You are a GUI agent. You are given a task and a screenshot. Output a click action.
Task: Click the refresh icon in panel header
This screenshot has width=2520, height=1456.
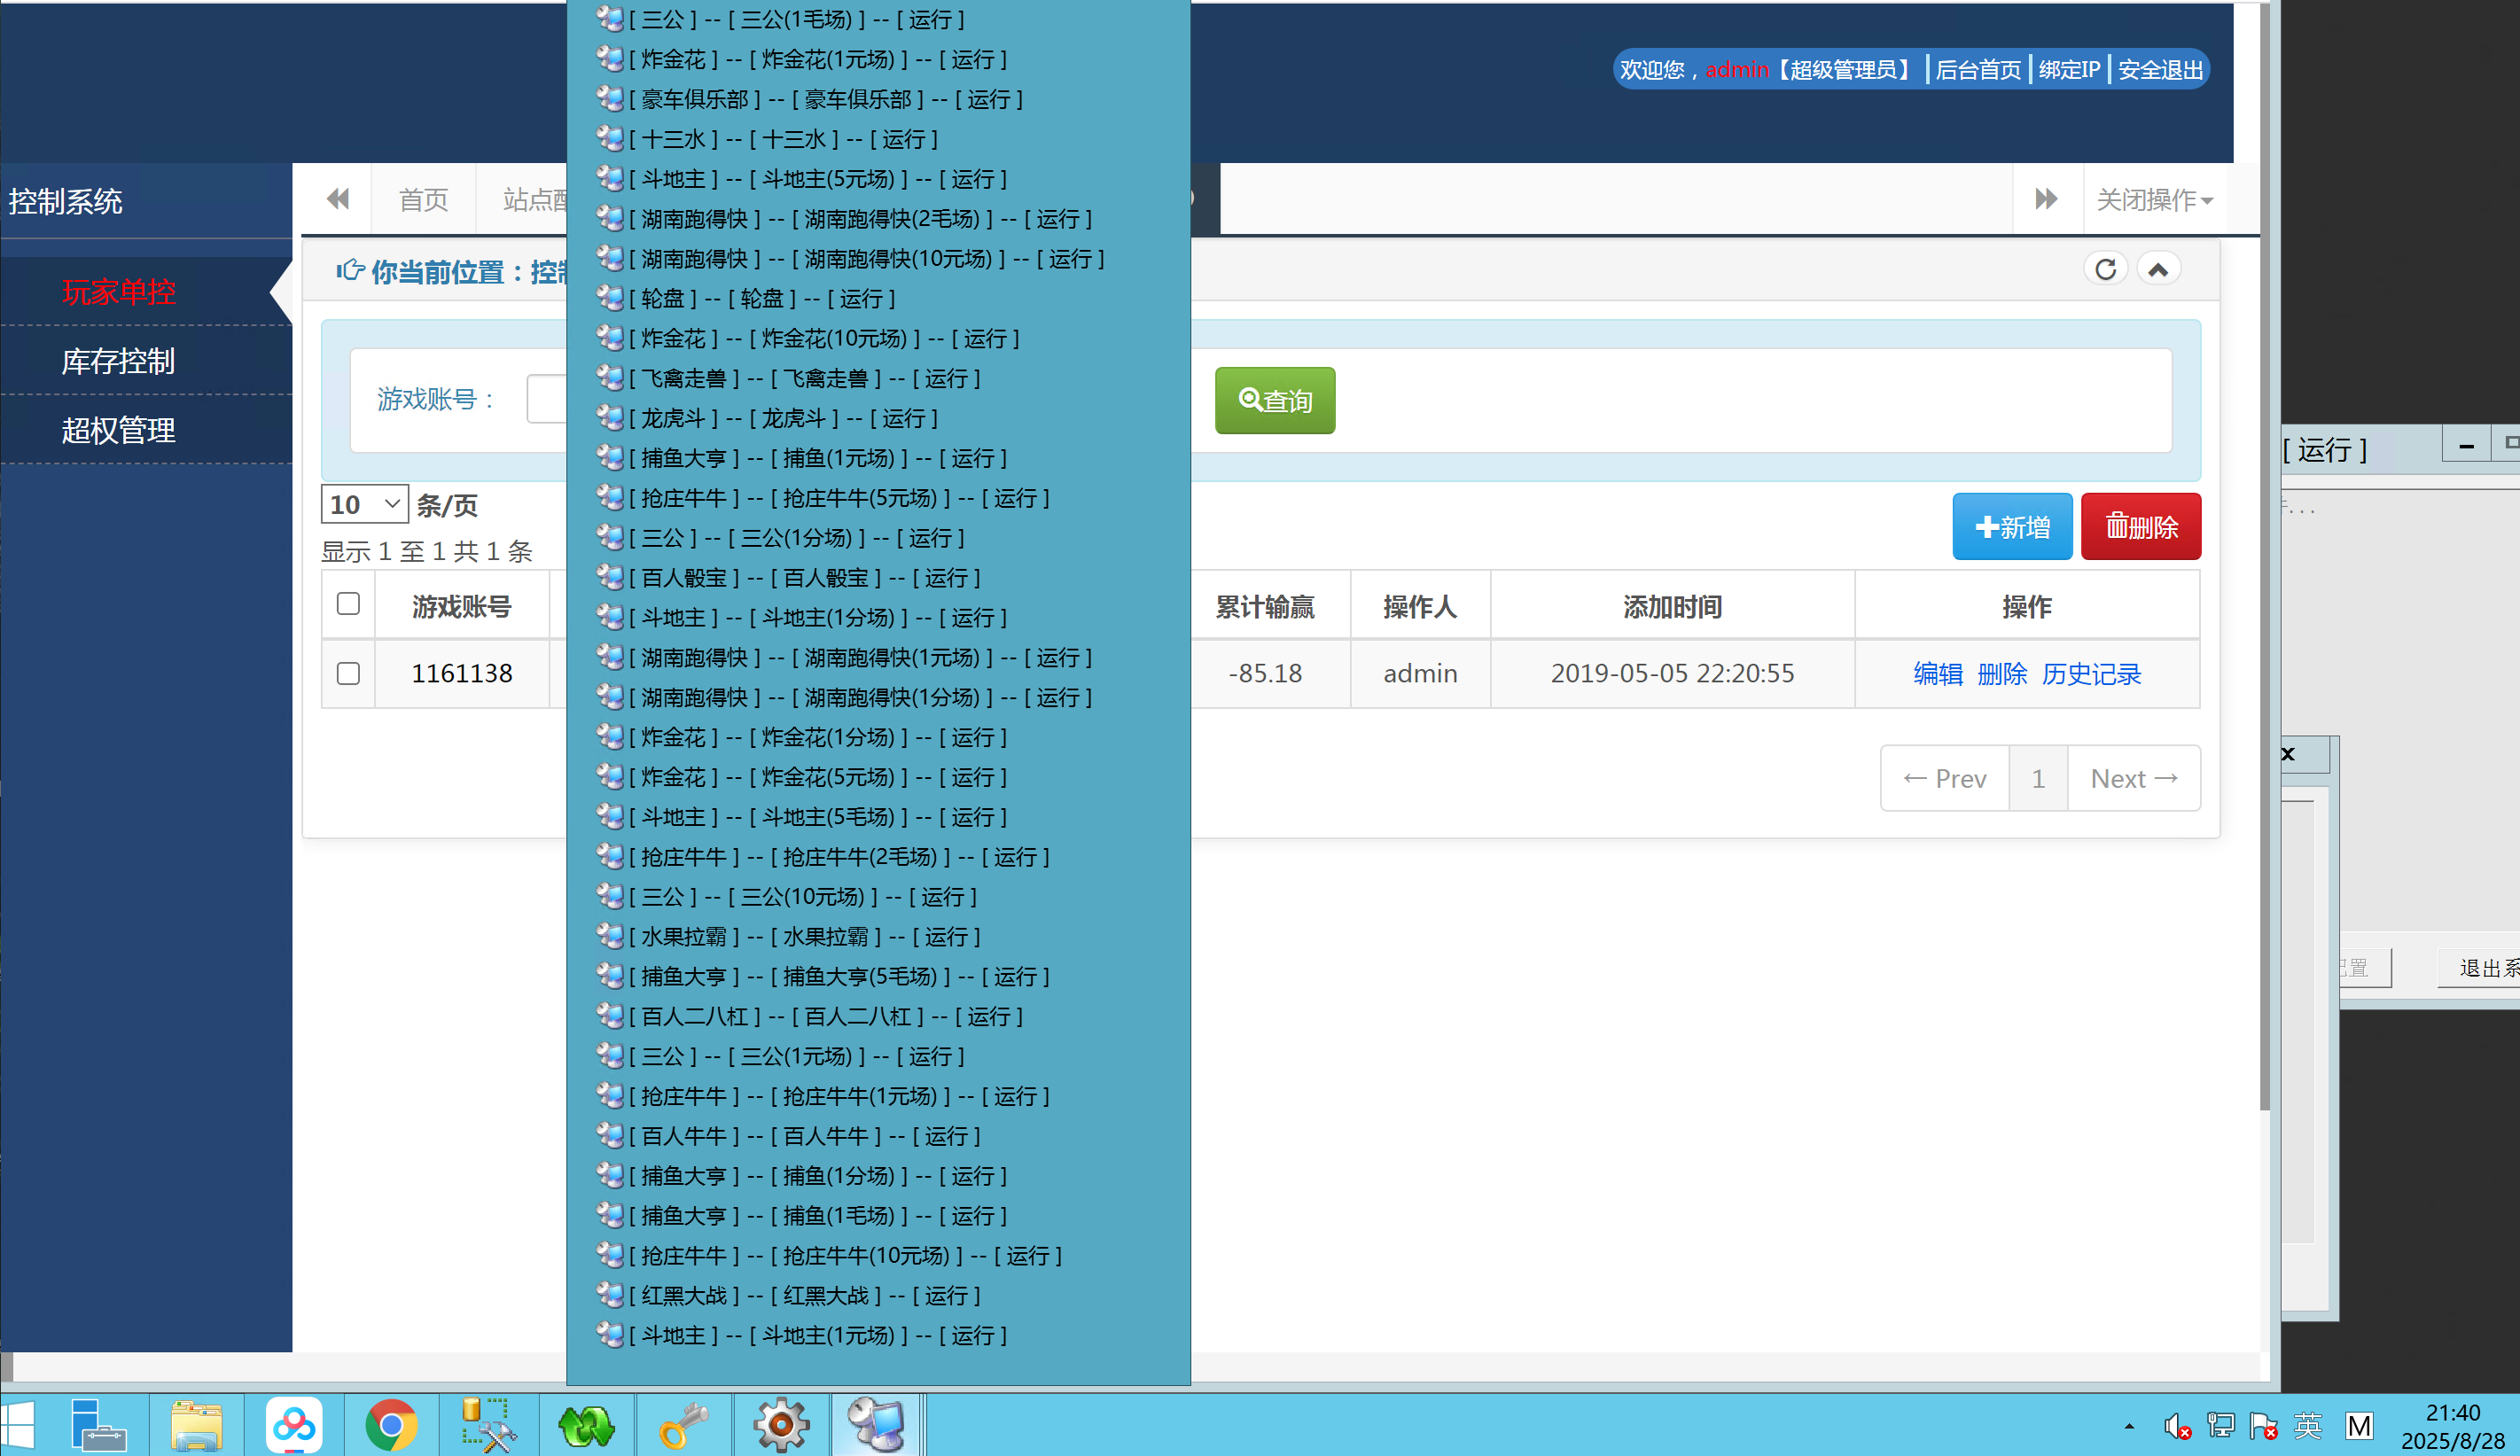pos(2105,269)
